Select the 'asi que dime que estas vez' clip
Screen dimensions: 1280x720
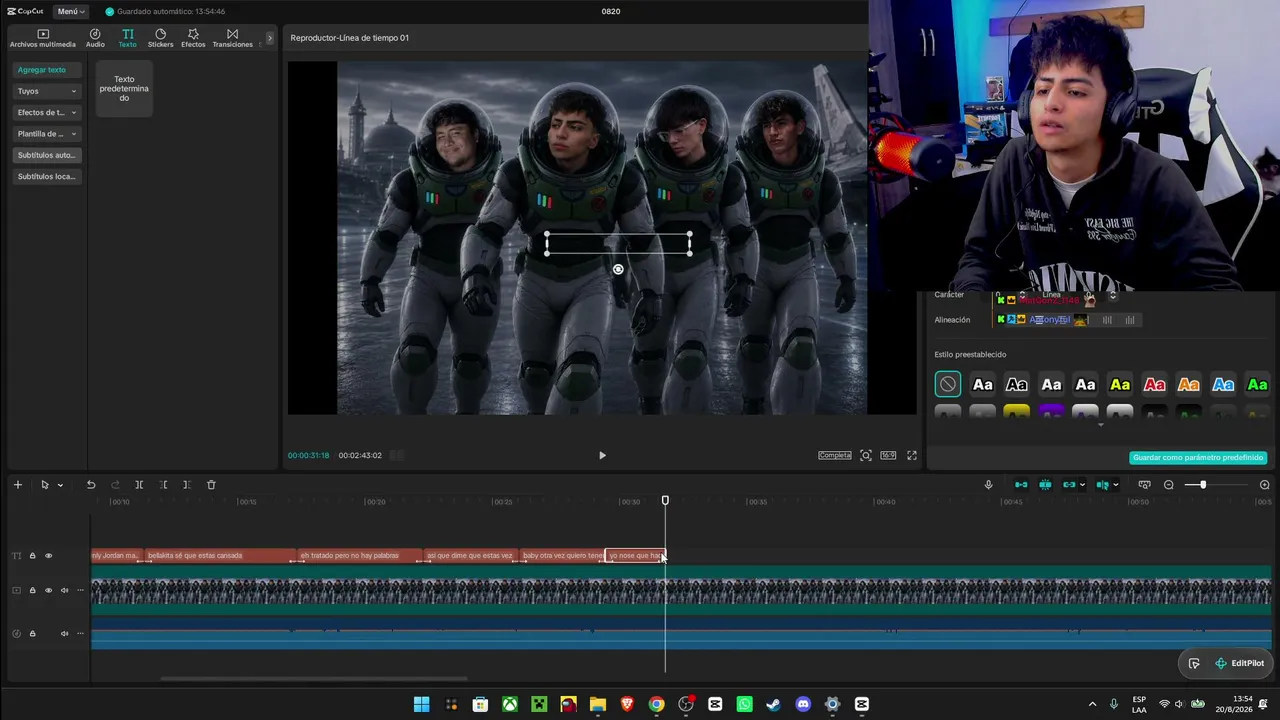(x=472, y=556)
